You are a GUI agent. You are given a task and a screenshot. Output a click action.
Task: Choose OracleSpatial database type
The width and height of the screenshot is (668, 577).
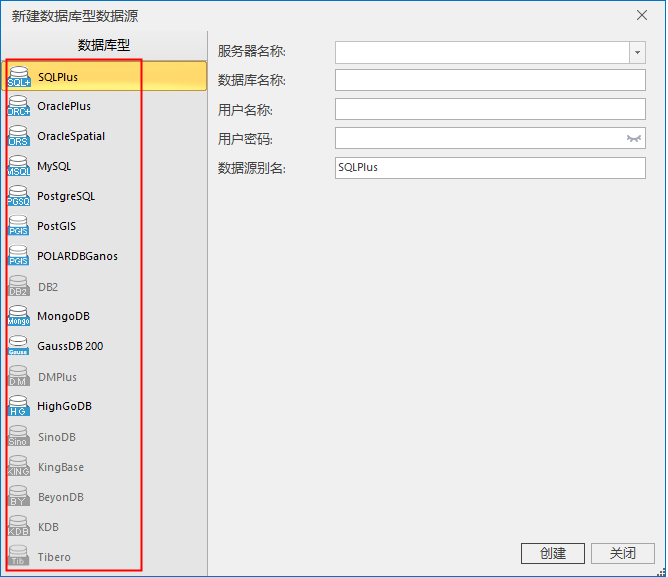[71, 136]
